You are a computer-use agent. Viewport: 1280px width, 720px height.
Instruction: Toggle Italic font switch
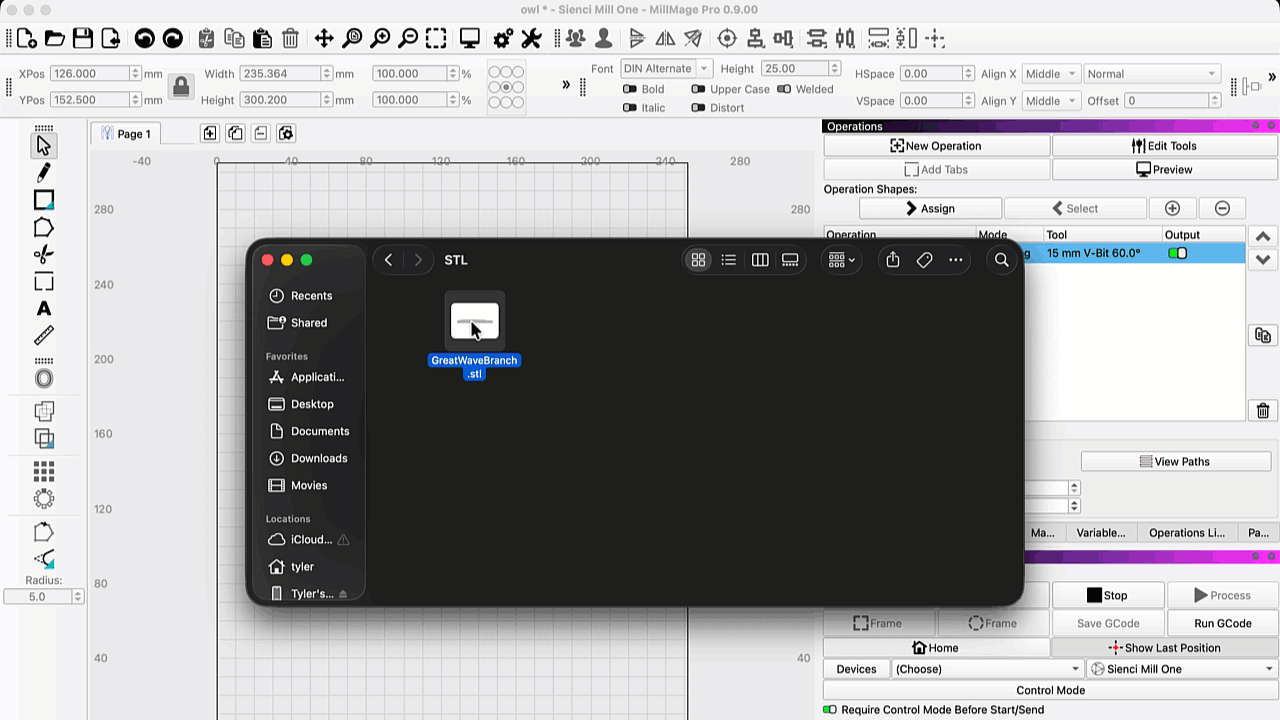point(629,108)
